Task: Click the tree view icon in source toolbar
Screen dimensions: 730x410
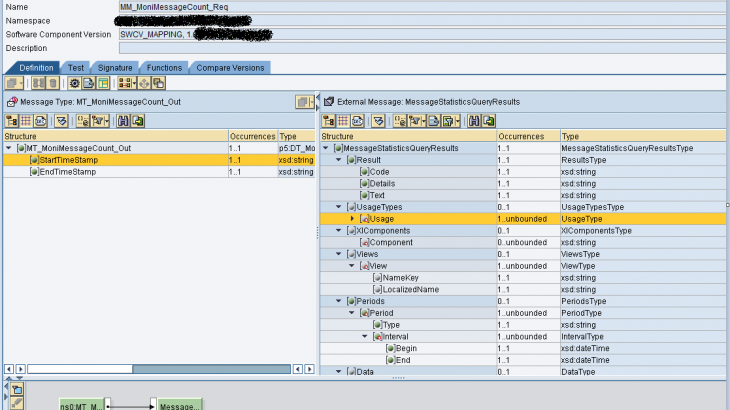Action: [12, 121]
